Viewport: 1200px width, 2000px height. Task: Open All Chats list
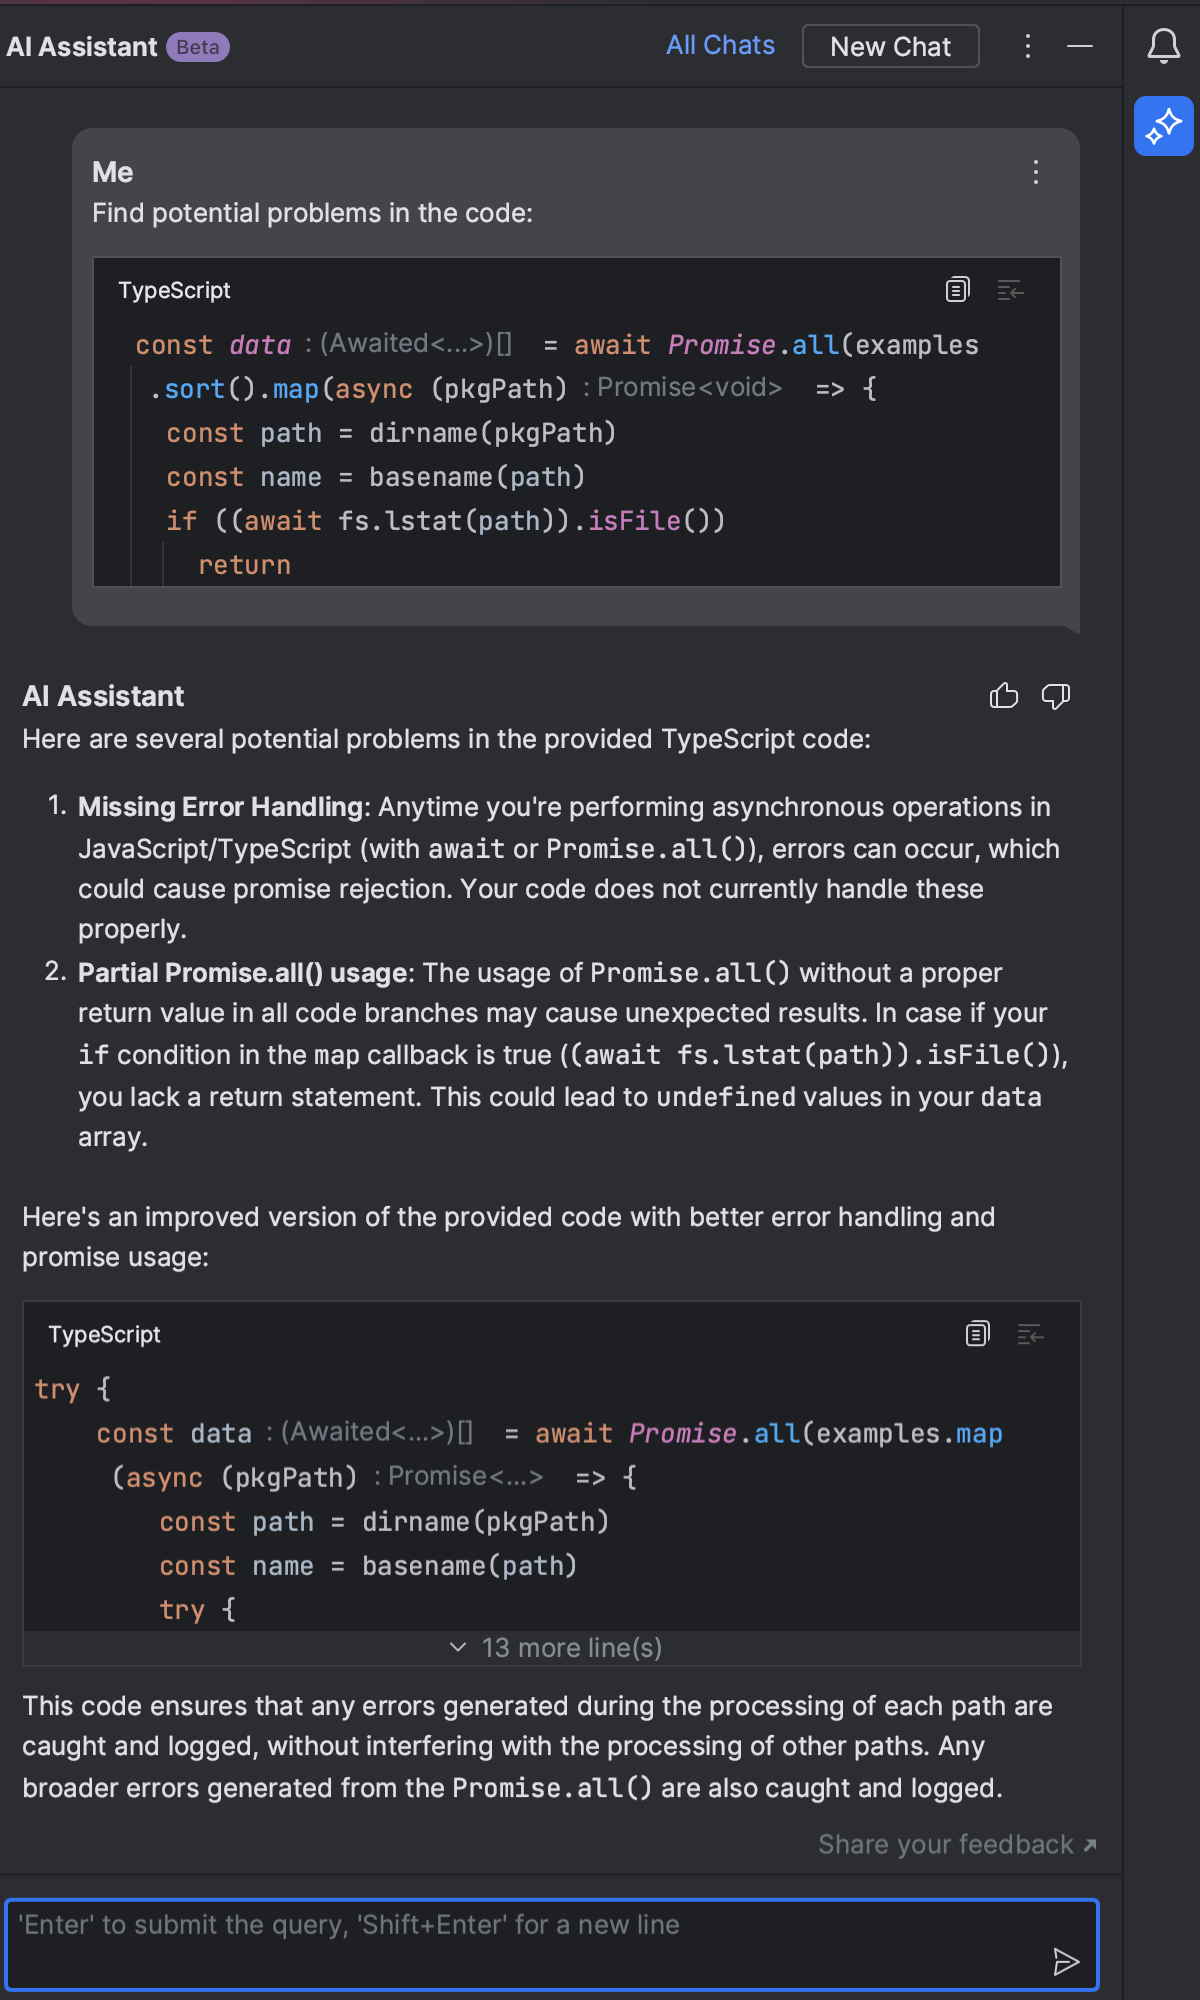point(720,46)
